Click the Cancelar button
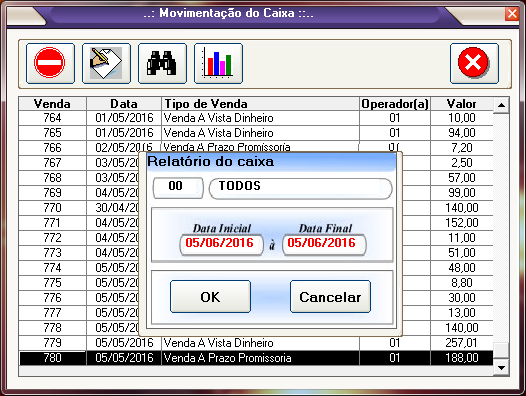This screenshot has width=526, height=396. [x=330, y=297]
